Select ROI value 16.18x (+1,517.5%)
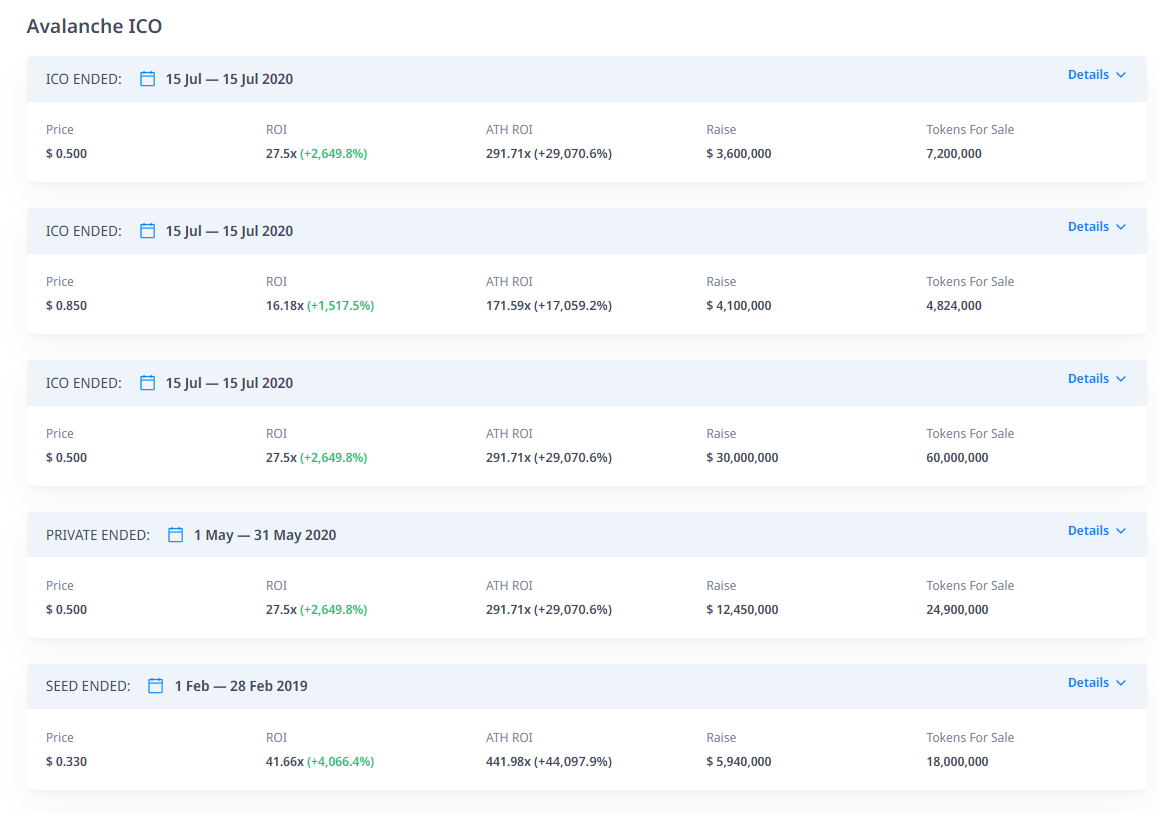The width and height of the screenshot is (1159, 814). (x=320, y=305)
